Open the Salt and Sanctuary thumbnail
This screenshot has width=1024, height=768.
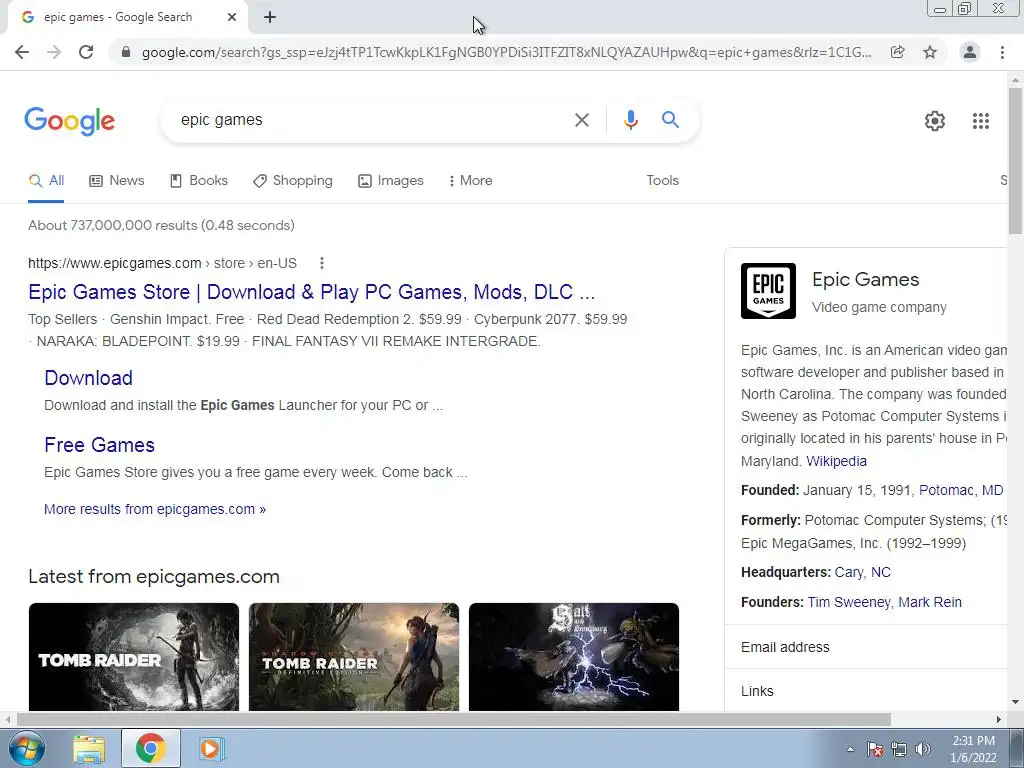coord(574,657)
